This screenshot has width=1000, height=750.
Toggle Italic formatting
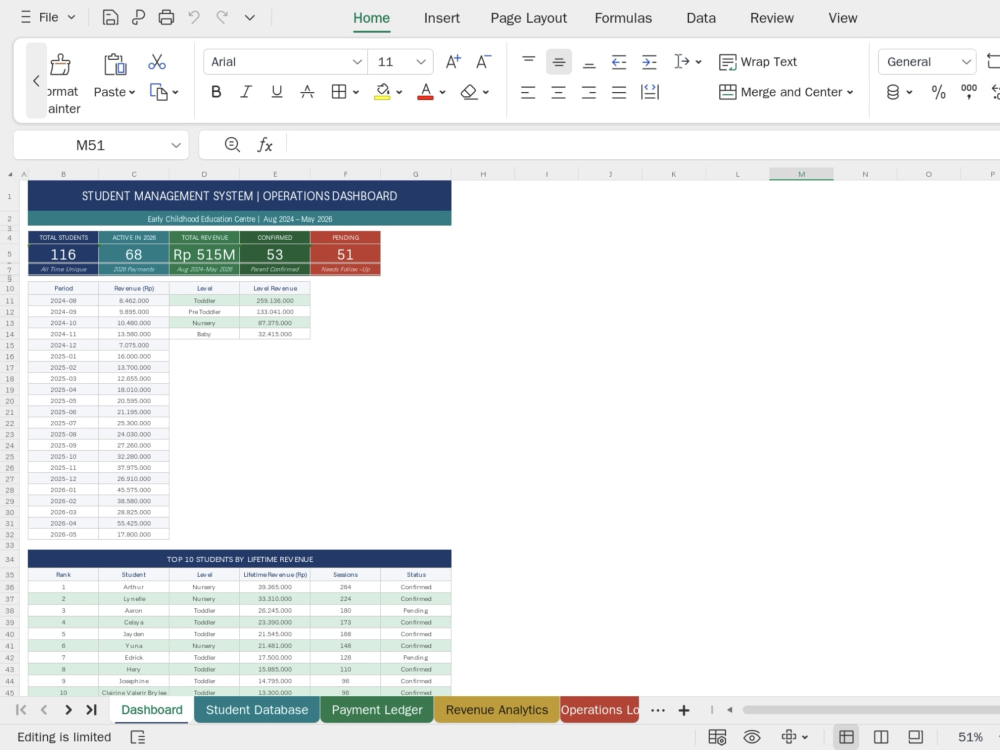246,92
